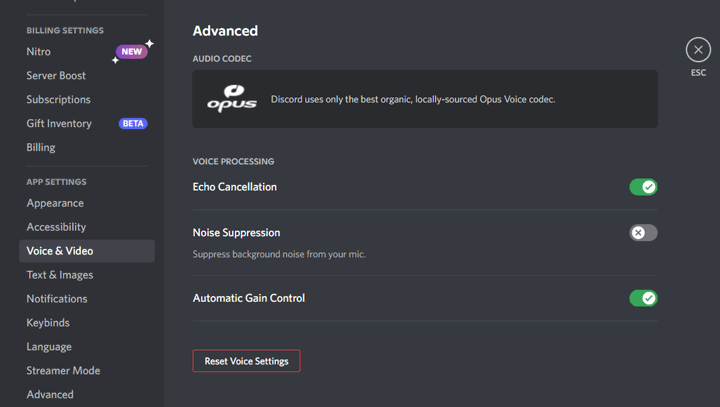Turn off Automatic Gain Control
This screenshot has width=720, height=407.
coord(643,298)
